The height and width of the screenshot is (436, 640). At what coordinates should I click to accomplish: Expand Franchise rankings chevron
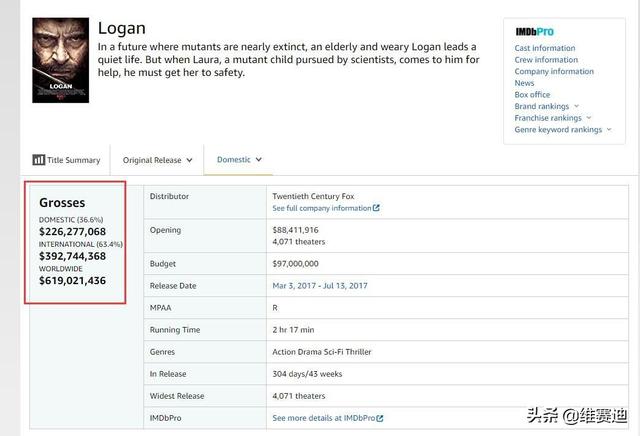(589, 118)
